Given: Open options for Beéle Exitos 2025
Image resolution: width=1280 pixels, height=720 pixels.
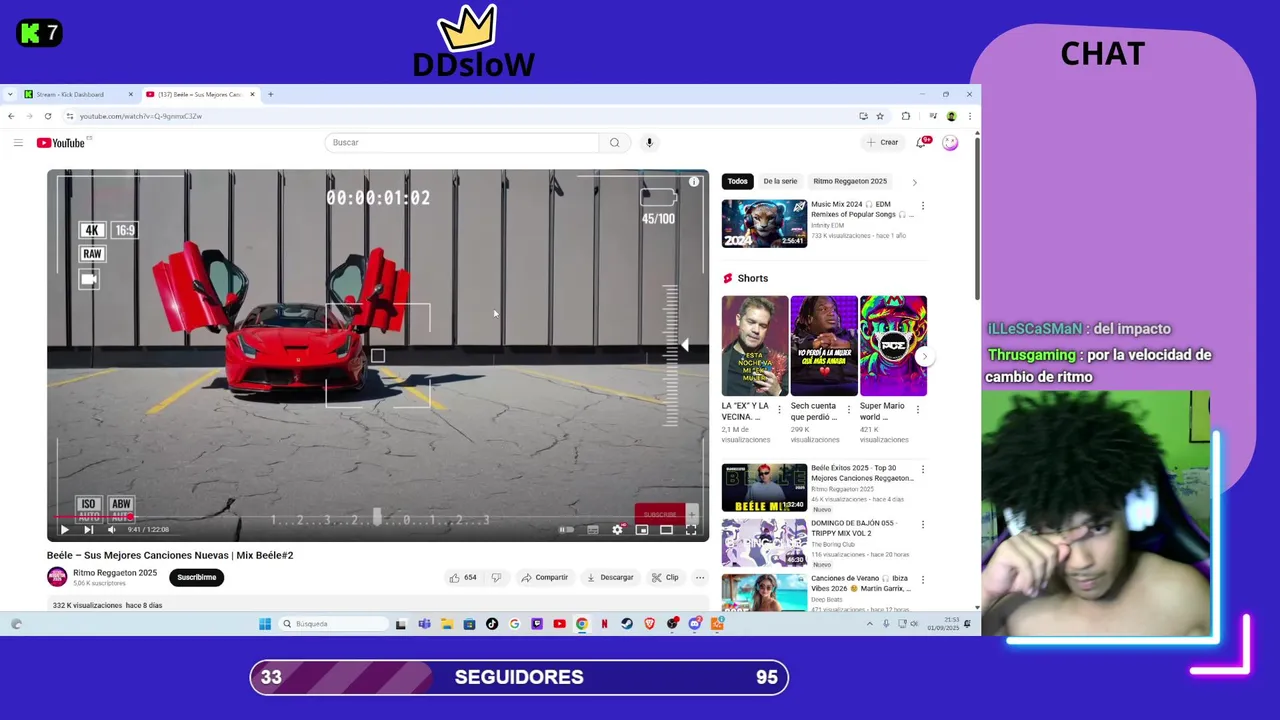Looking at the screenshot, I should click(922, 470).
